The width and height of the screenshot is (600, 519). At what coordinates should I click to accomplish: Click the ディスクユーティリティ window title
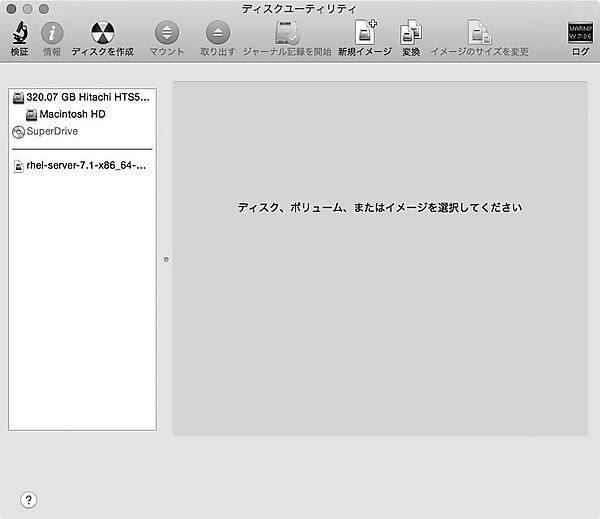[x=299, y=8]
